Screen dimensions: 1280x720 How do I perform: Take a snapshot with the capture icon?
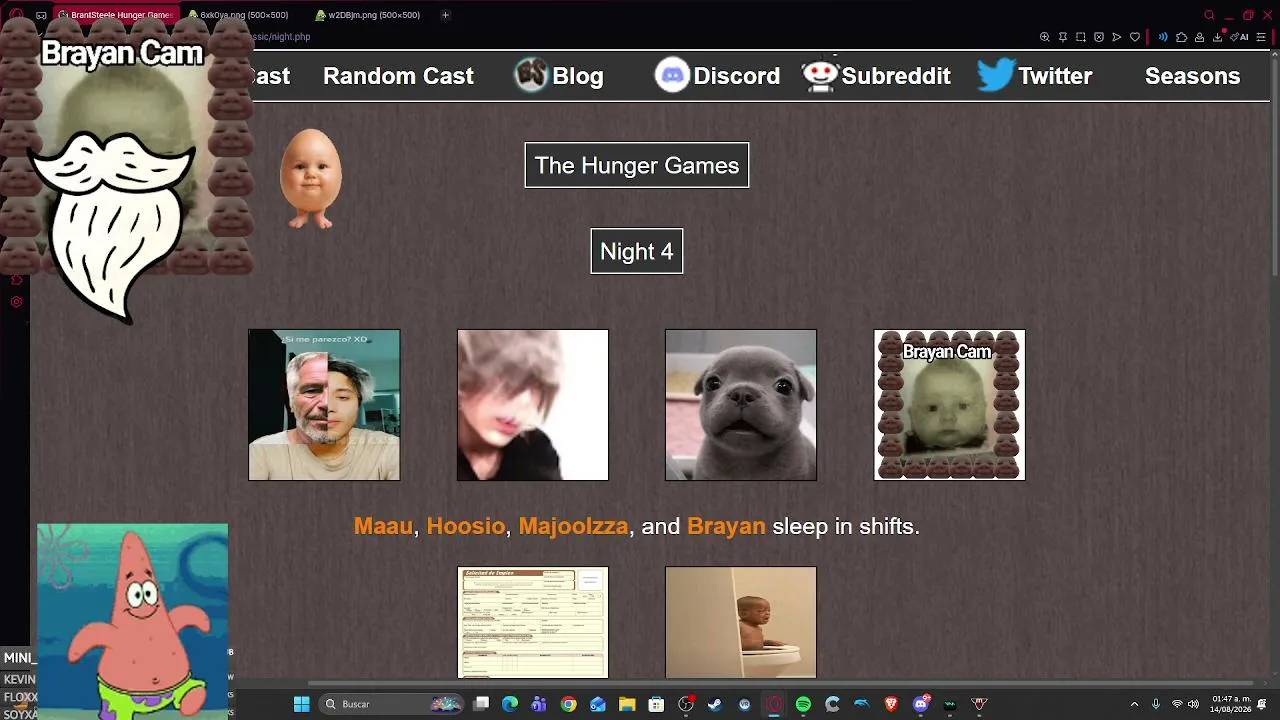point(1081,37)
